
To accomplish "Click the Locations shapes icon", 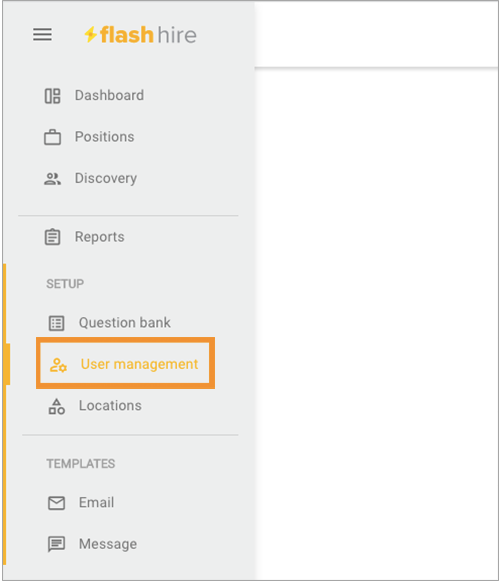I will (56, 406).
